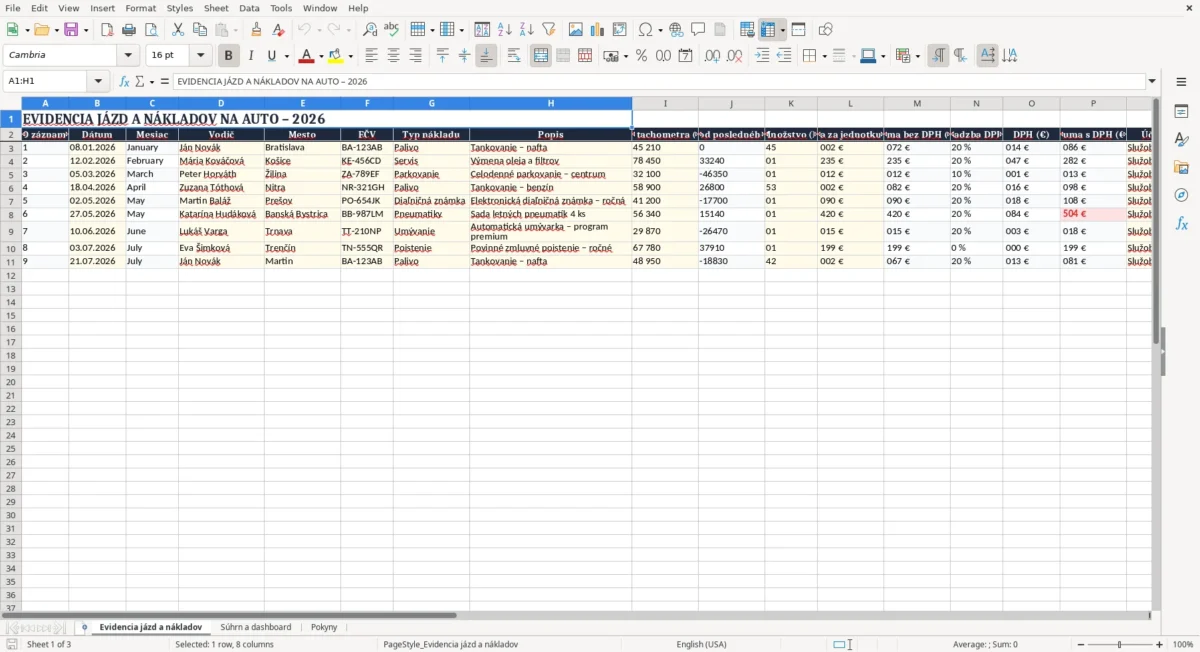Click the Clear Direct Formatting icon

tap(279, 29)
